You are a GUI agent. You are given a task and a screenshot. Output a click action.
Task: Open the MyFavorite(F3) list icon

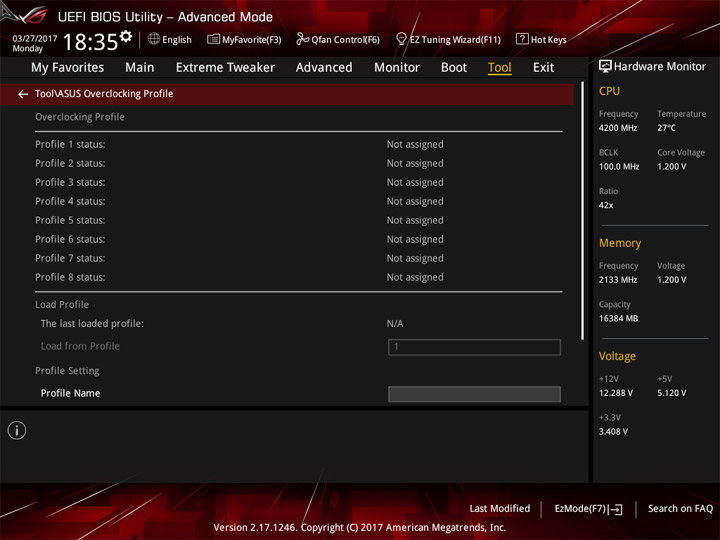[x=213, y=39]
